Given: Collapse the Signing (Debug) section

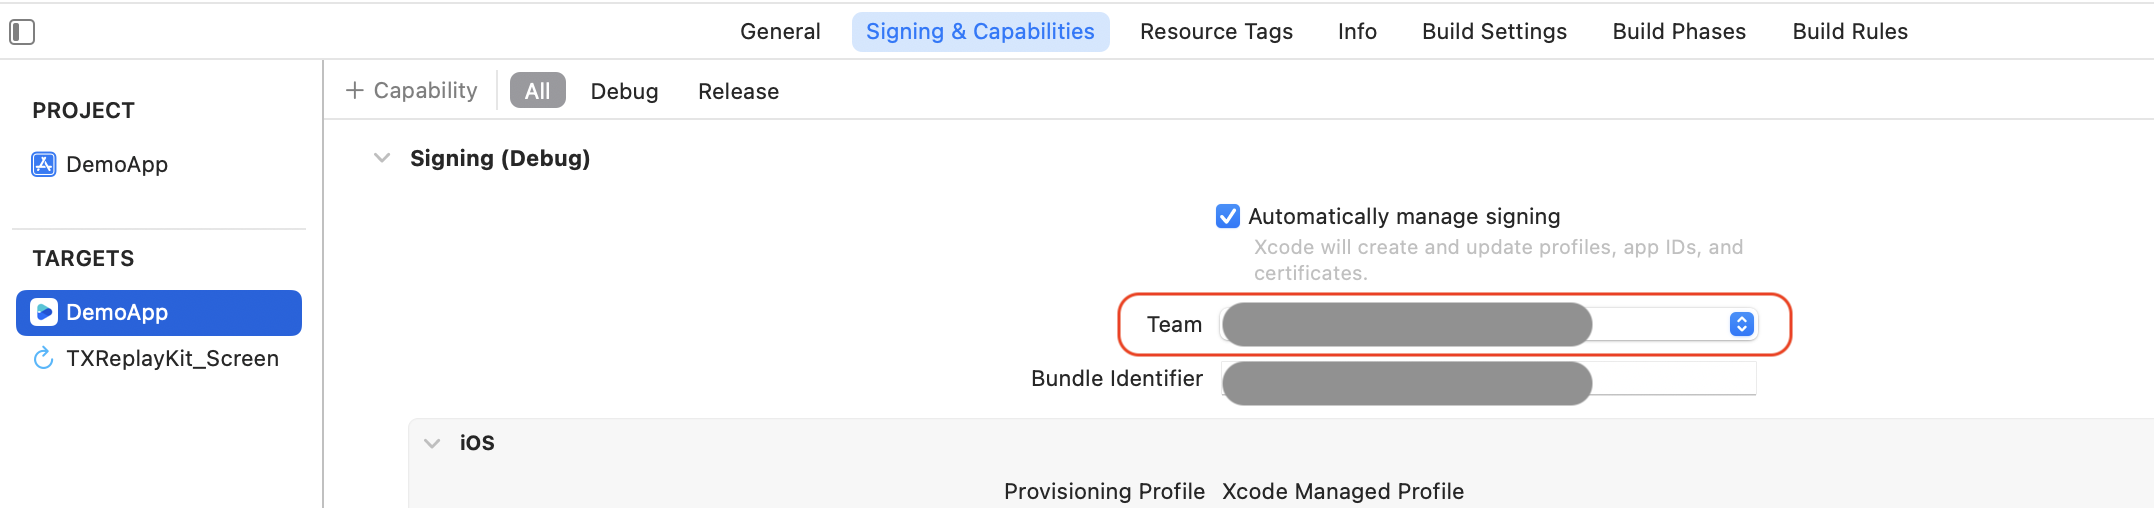Looking at the screenshot, I should 382,158.
